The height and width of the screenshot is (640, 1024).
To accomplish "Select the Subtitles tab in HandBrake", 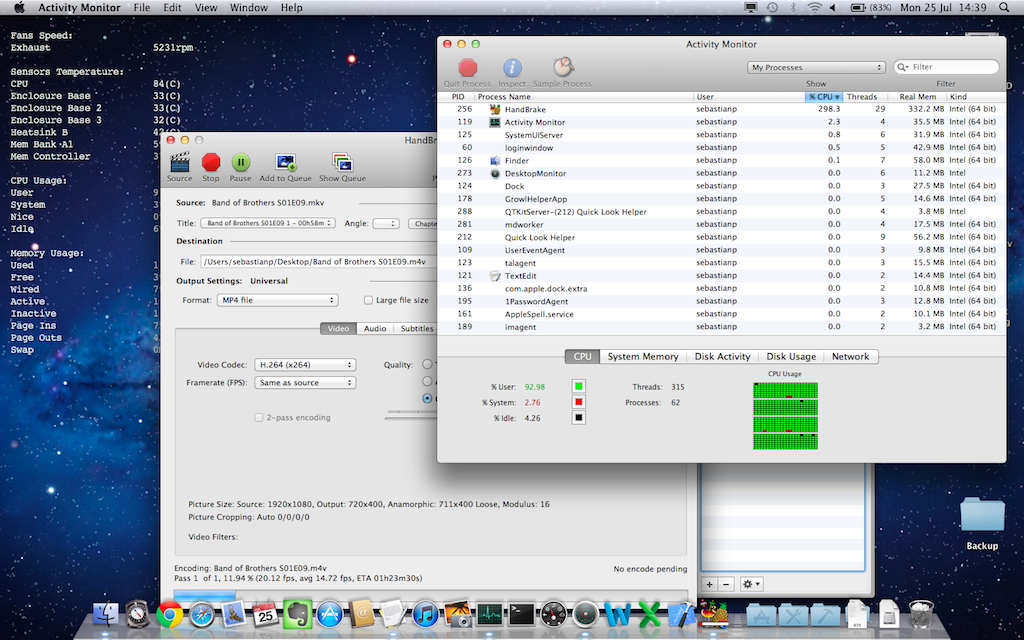I will pyautogui.click(x=417, y=328).
